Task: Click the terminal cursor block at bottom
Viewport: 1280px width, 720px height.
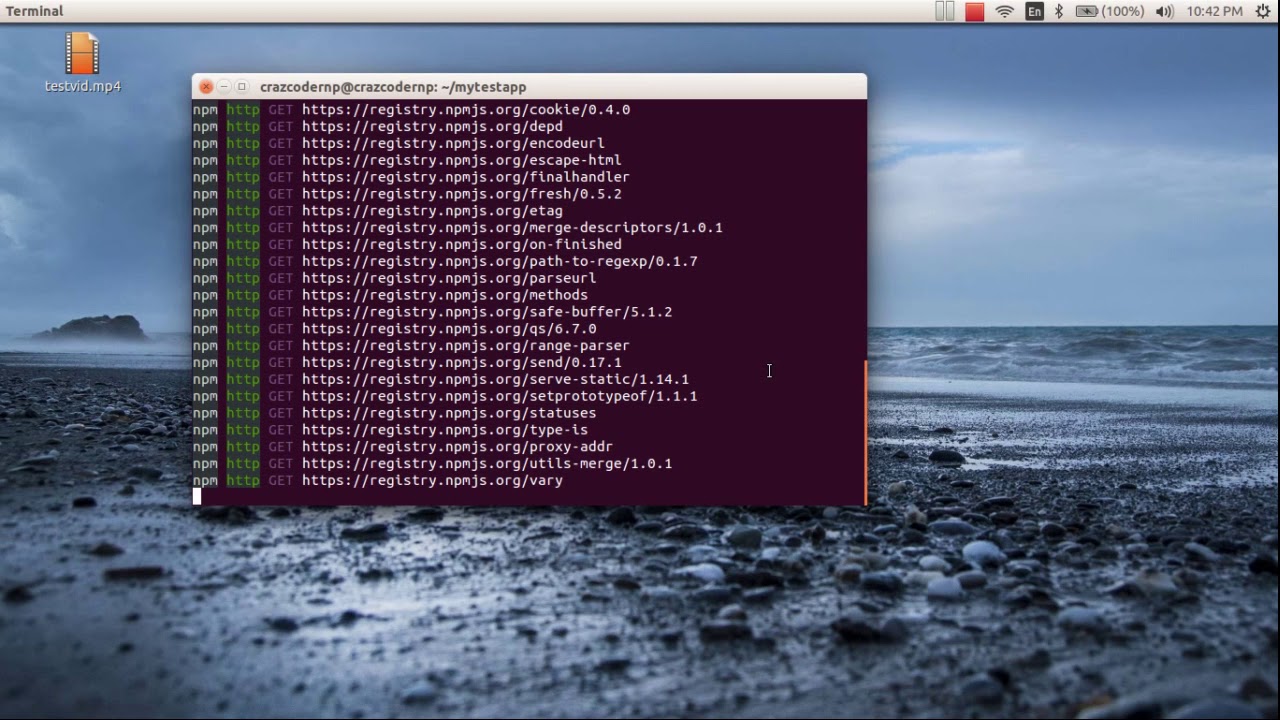Action: pyautogui.click(x=197, y=497)
